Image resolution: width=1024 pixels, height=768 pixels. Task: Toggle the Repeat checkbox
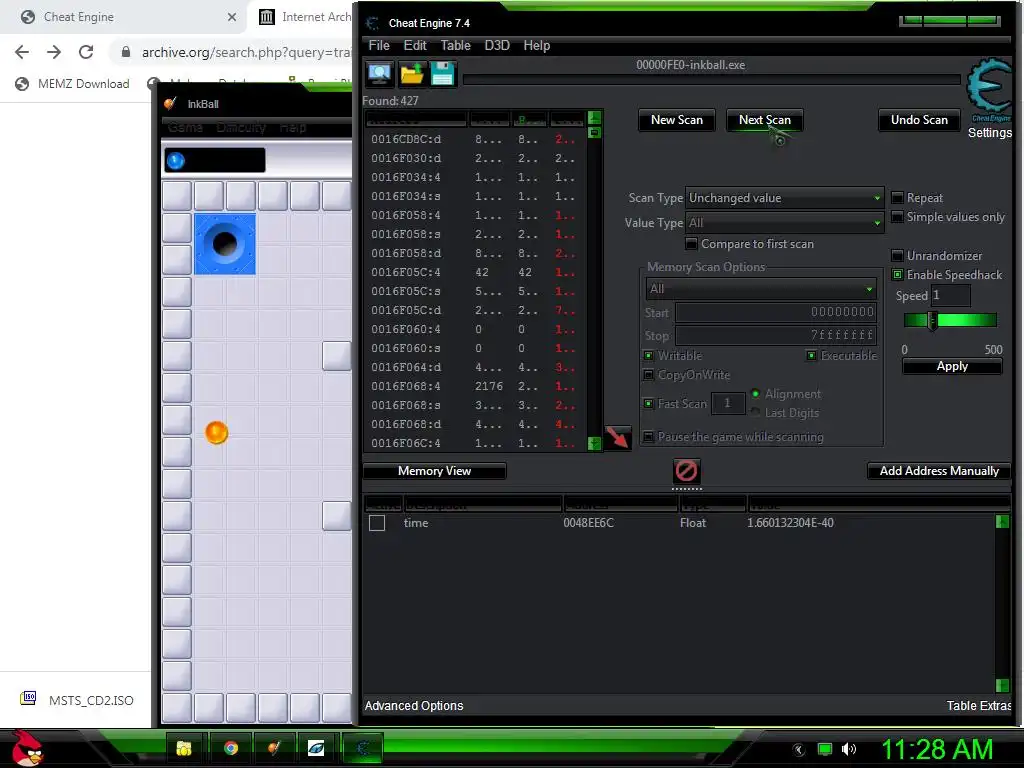point(897,198)
